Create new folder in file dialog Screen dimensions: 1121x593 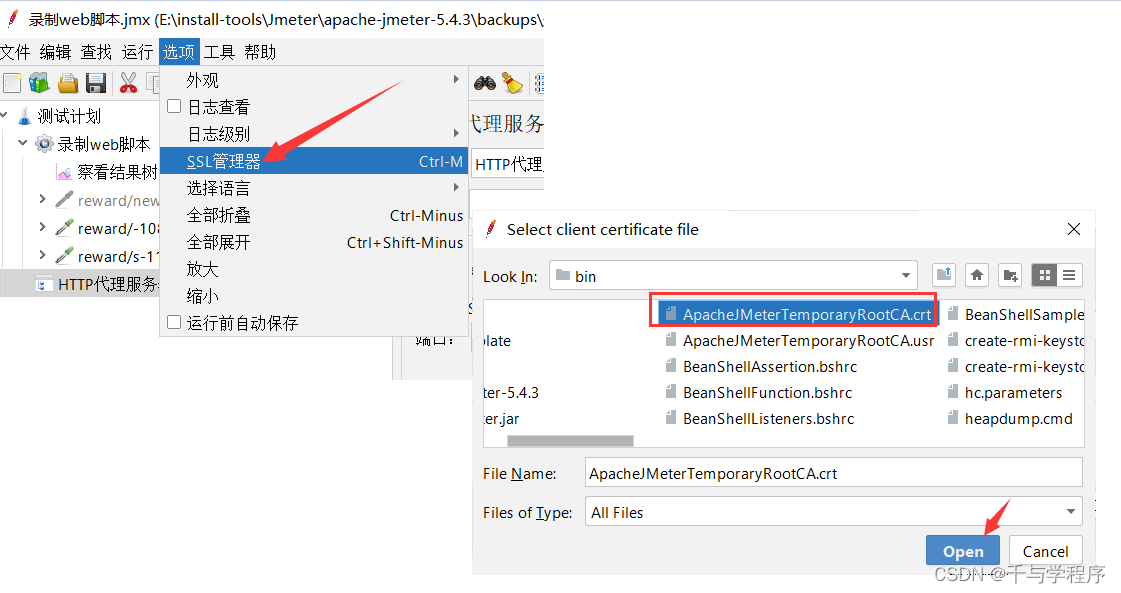point(1010,275)
